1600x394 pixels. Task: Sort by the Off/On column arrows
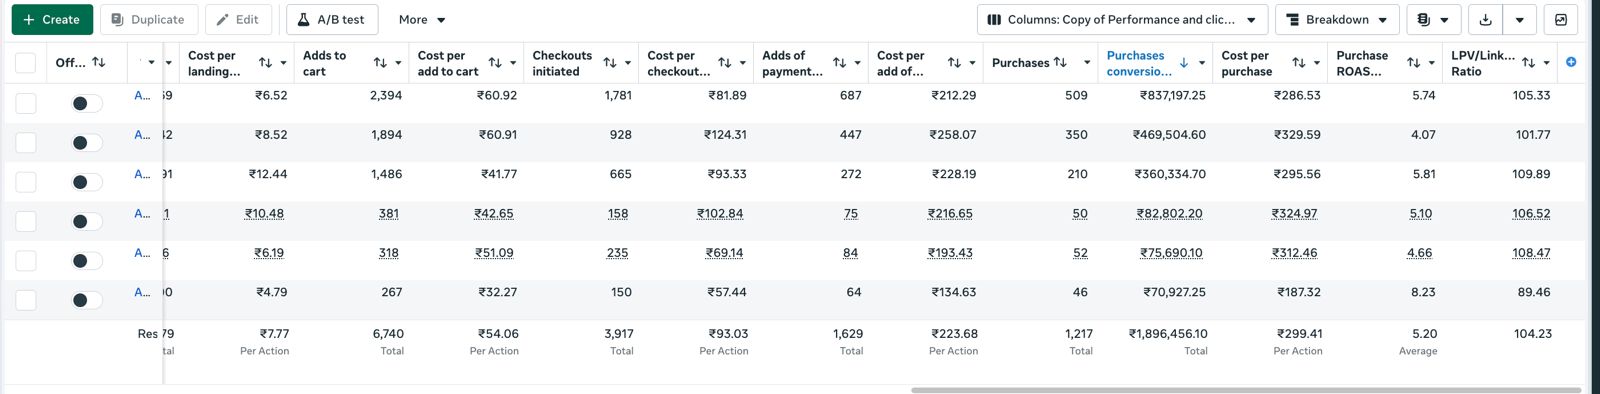98,62
